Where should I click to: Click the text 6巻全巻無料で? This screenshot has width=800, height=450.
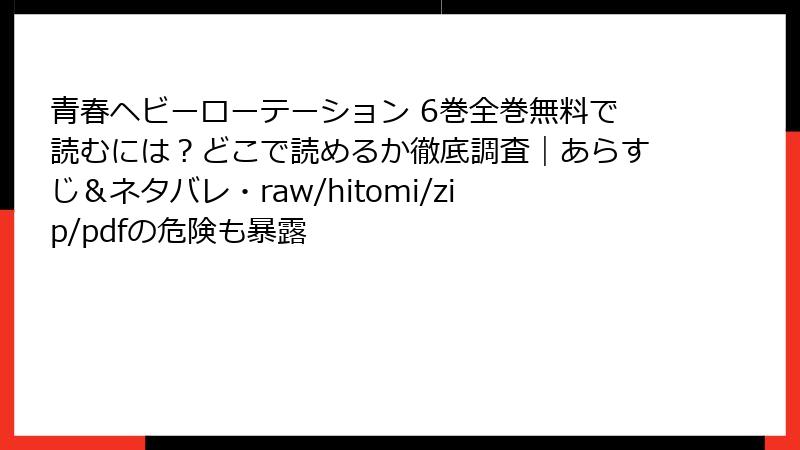click(518, 111)
